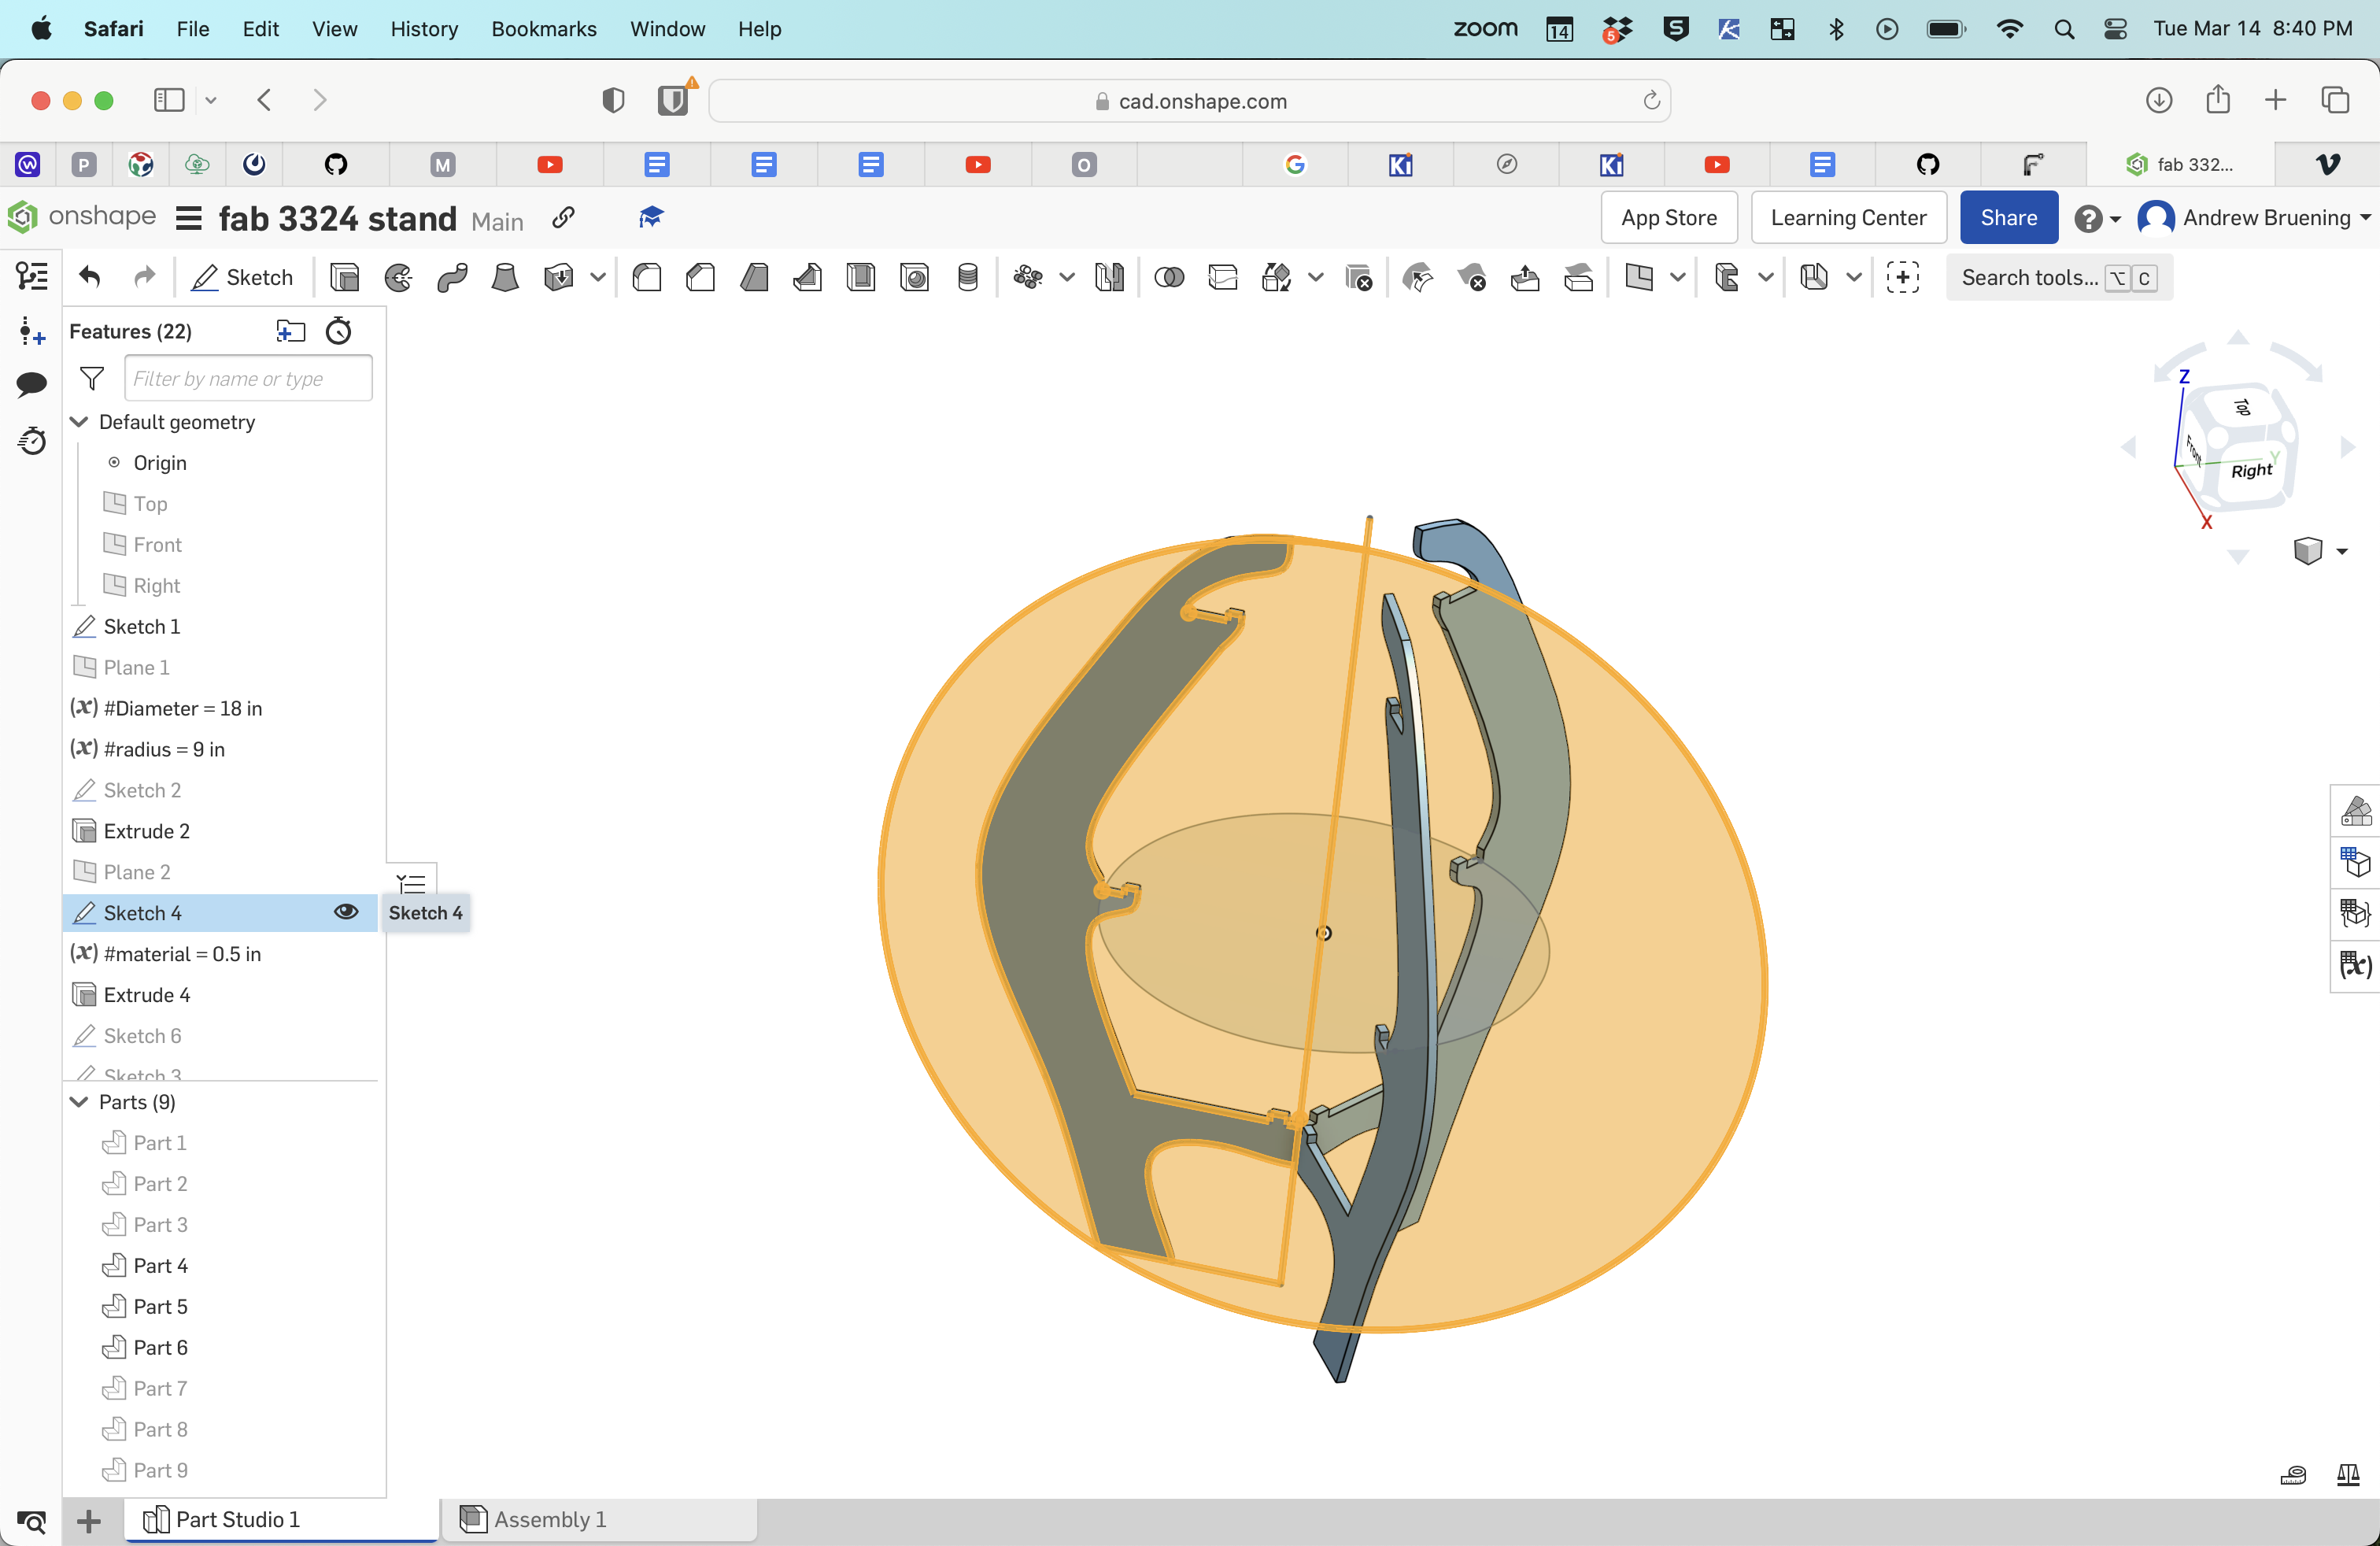Select the Part Studio 1 tab
The image size is (2380, 1546).
(281, 1519)
